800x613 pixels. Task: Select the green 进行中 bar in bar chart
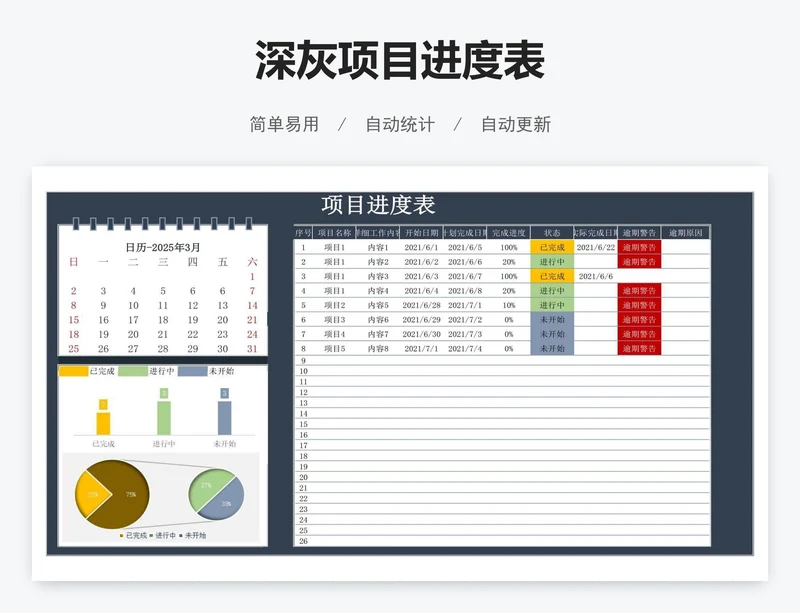[164, 418]
